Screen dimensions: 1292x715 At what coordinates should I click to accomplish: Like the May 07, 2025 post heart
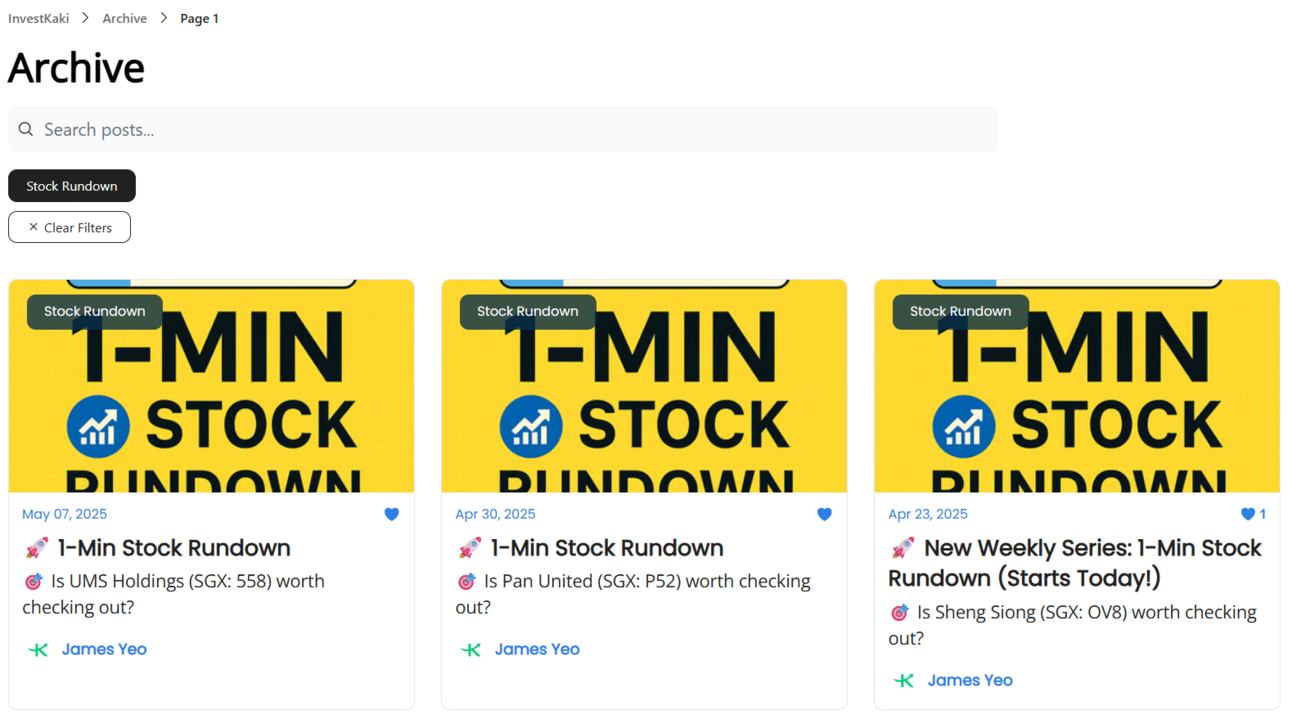[x=391, y=514]
